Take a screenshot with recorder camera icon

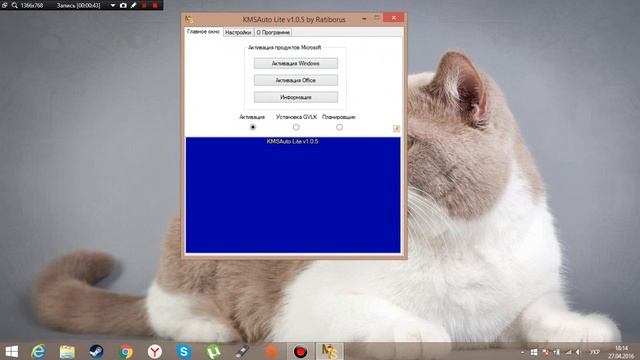pyautogui.click(x=123, y=5)
